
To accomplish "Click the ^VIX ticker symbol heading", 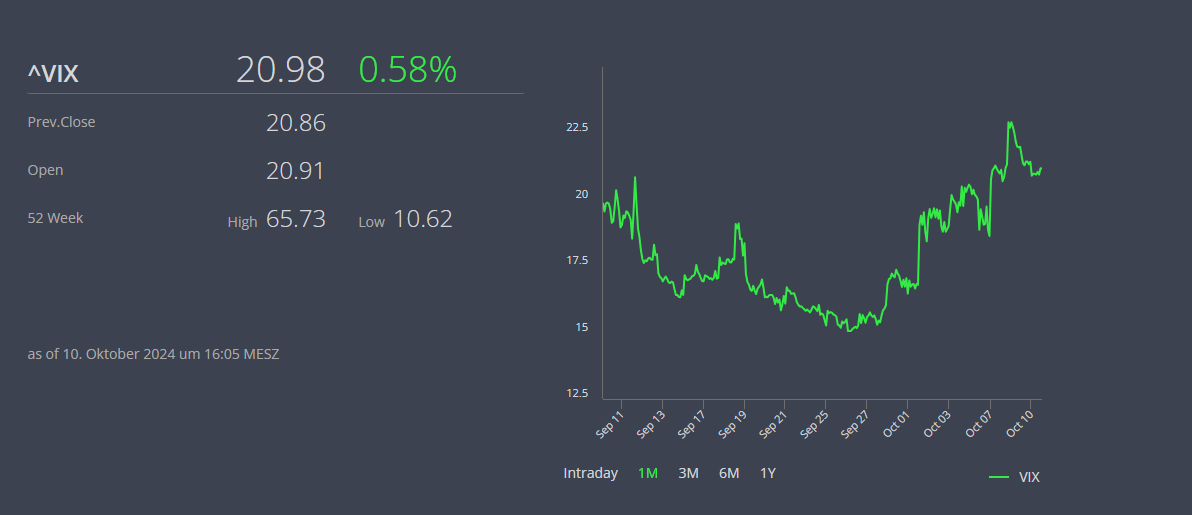I will pyautogui.click(x=53, y=72).
